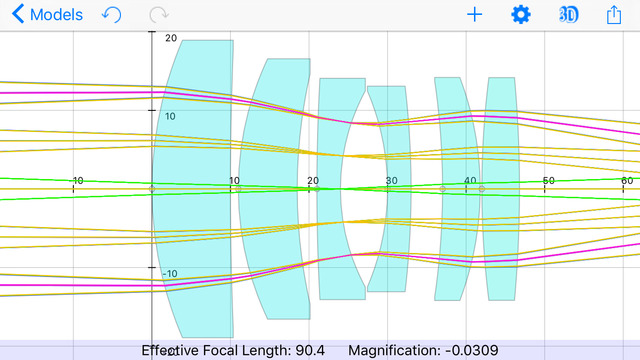The height and width of the screenshot is (360, 640).
Task: Switch to 3D view
Action: point(568,15)
